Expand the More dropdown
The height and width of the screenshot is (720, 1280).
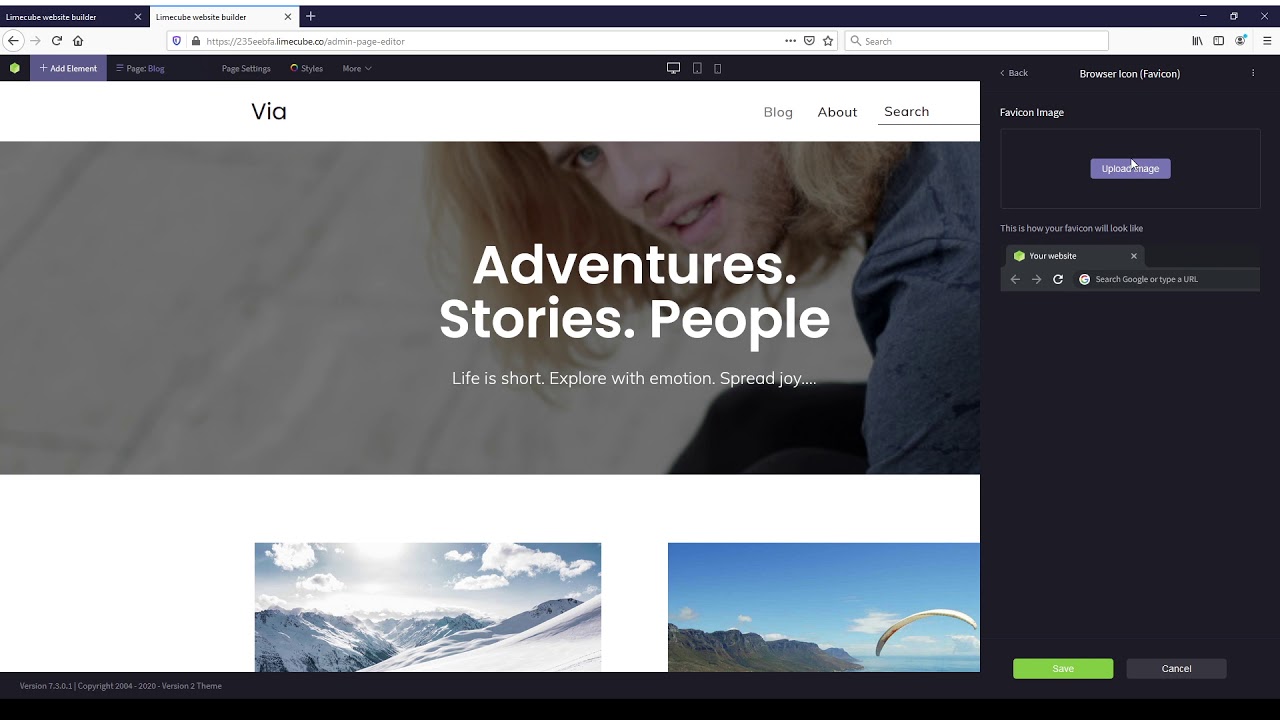357,68
